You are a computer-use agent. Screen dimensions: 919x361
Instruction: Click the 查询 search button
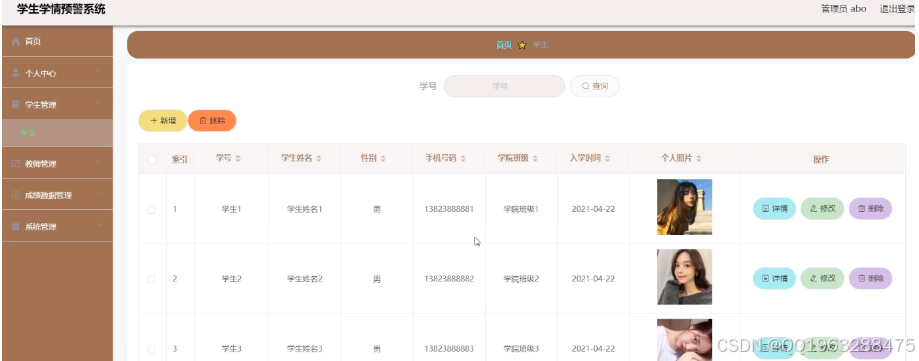pos(595,86)
